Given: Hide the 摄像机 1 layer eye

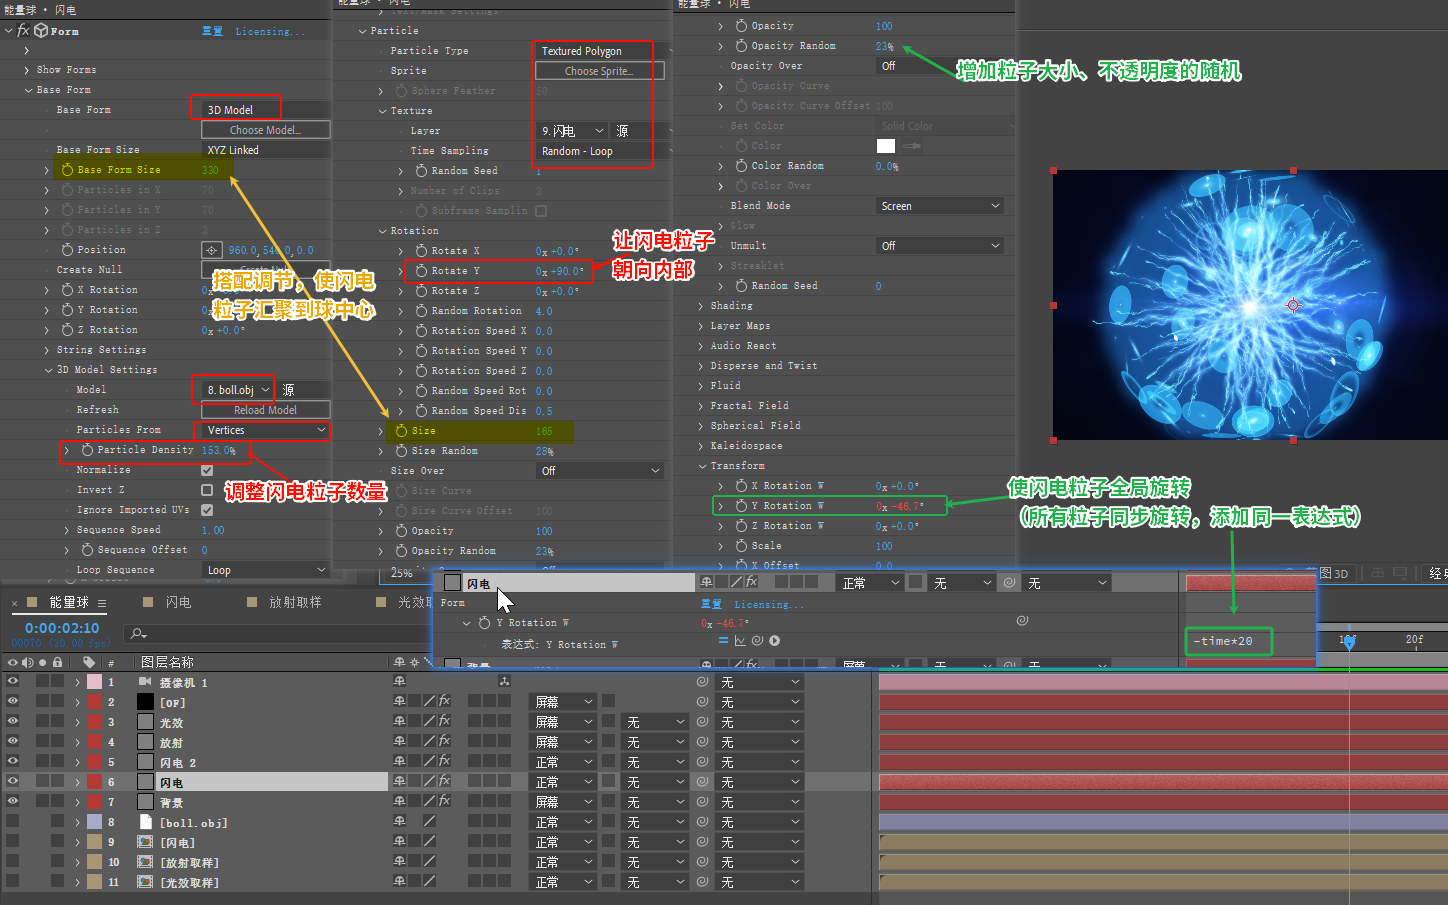Looking at the screenshot, I should [13, 682].
